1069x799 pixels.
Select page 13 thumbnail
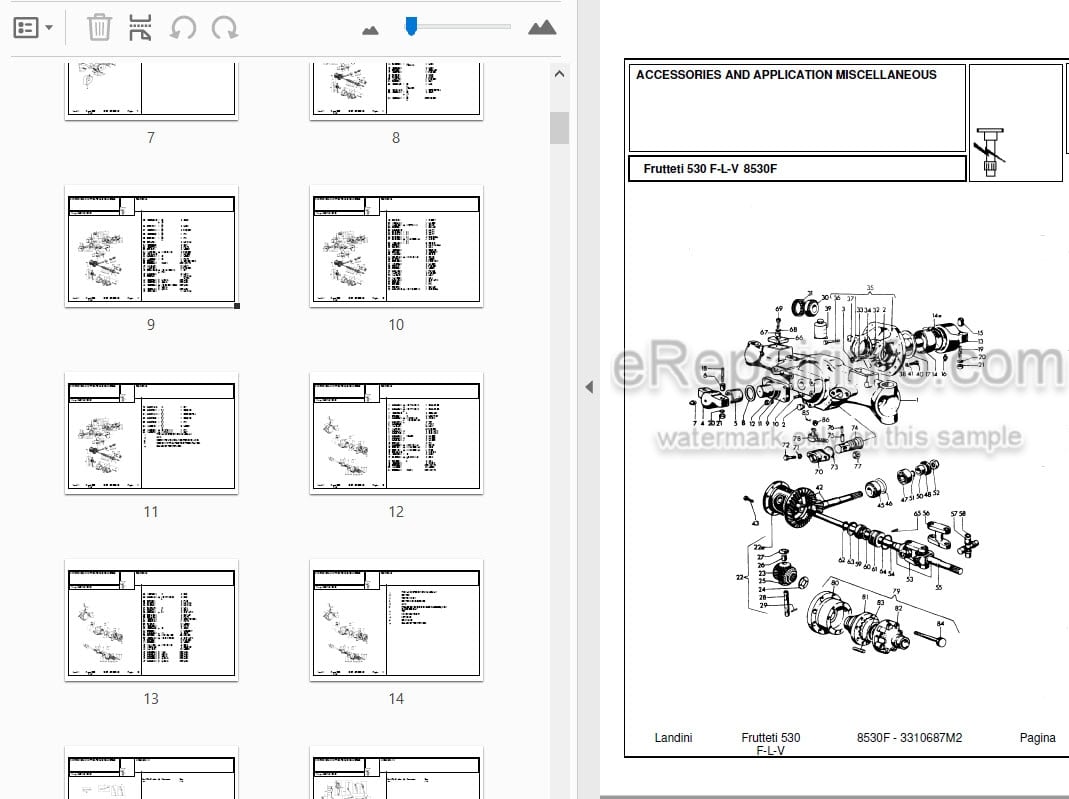(151, 620)
